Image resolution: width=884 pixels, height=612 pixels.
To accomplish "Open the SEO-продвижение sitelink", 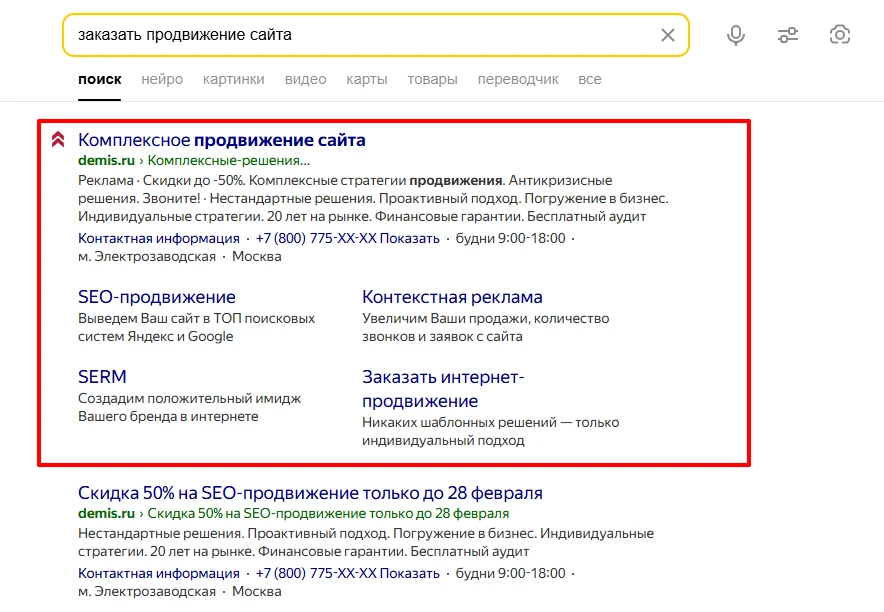I will pyautogui.click(x=157, y=297).
